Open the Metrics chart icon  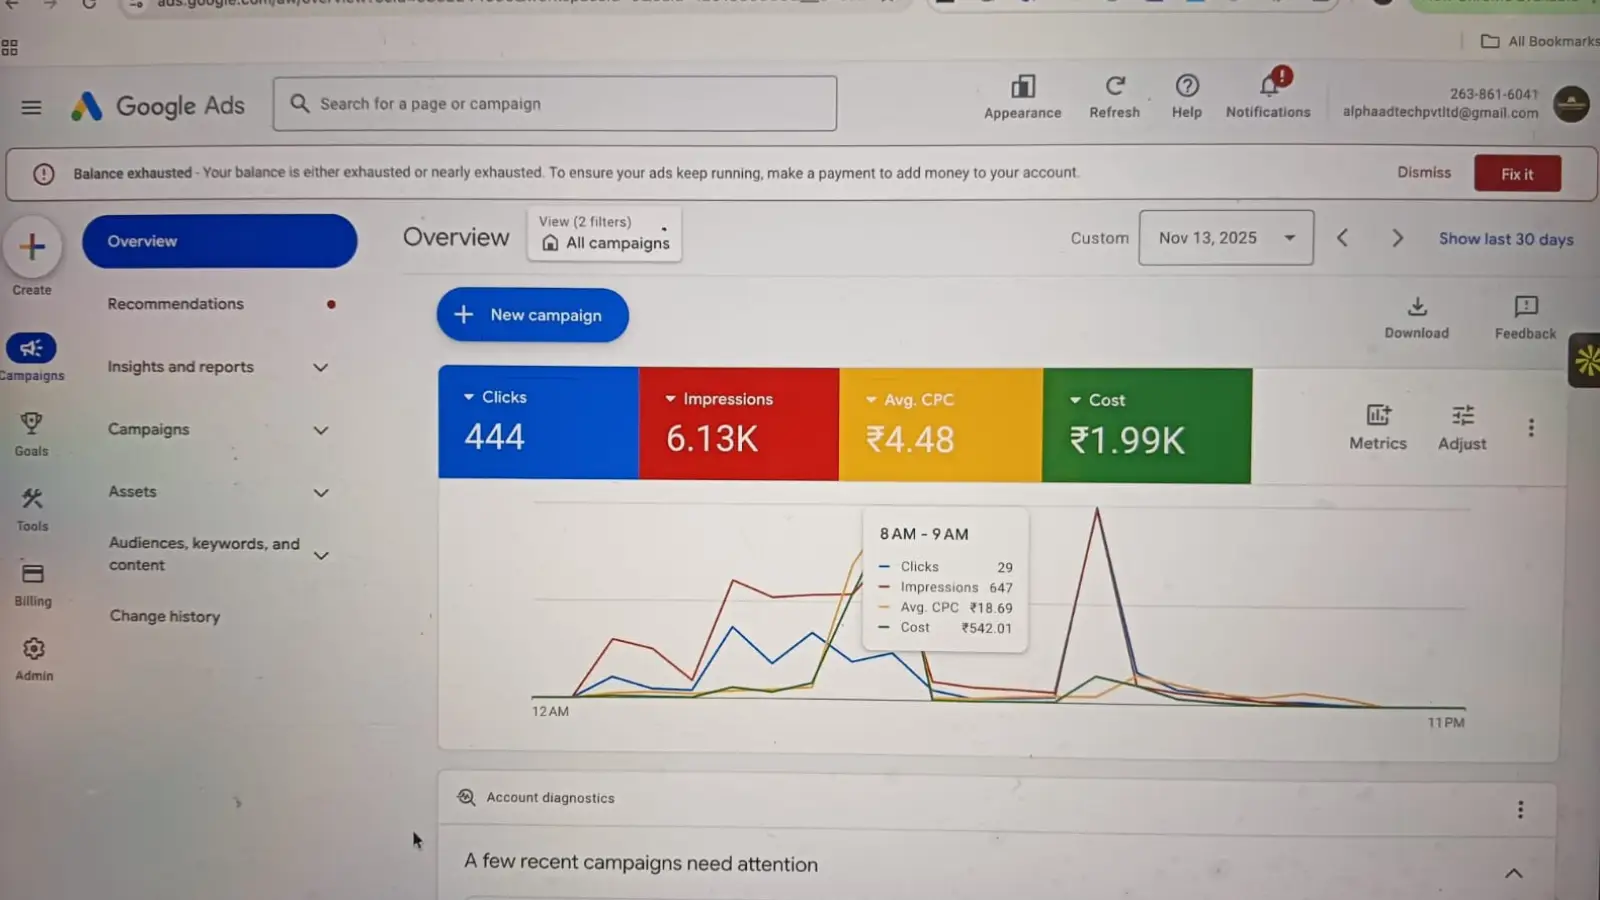1377,416
